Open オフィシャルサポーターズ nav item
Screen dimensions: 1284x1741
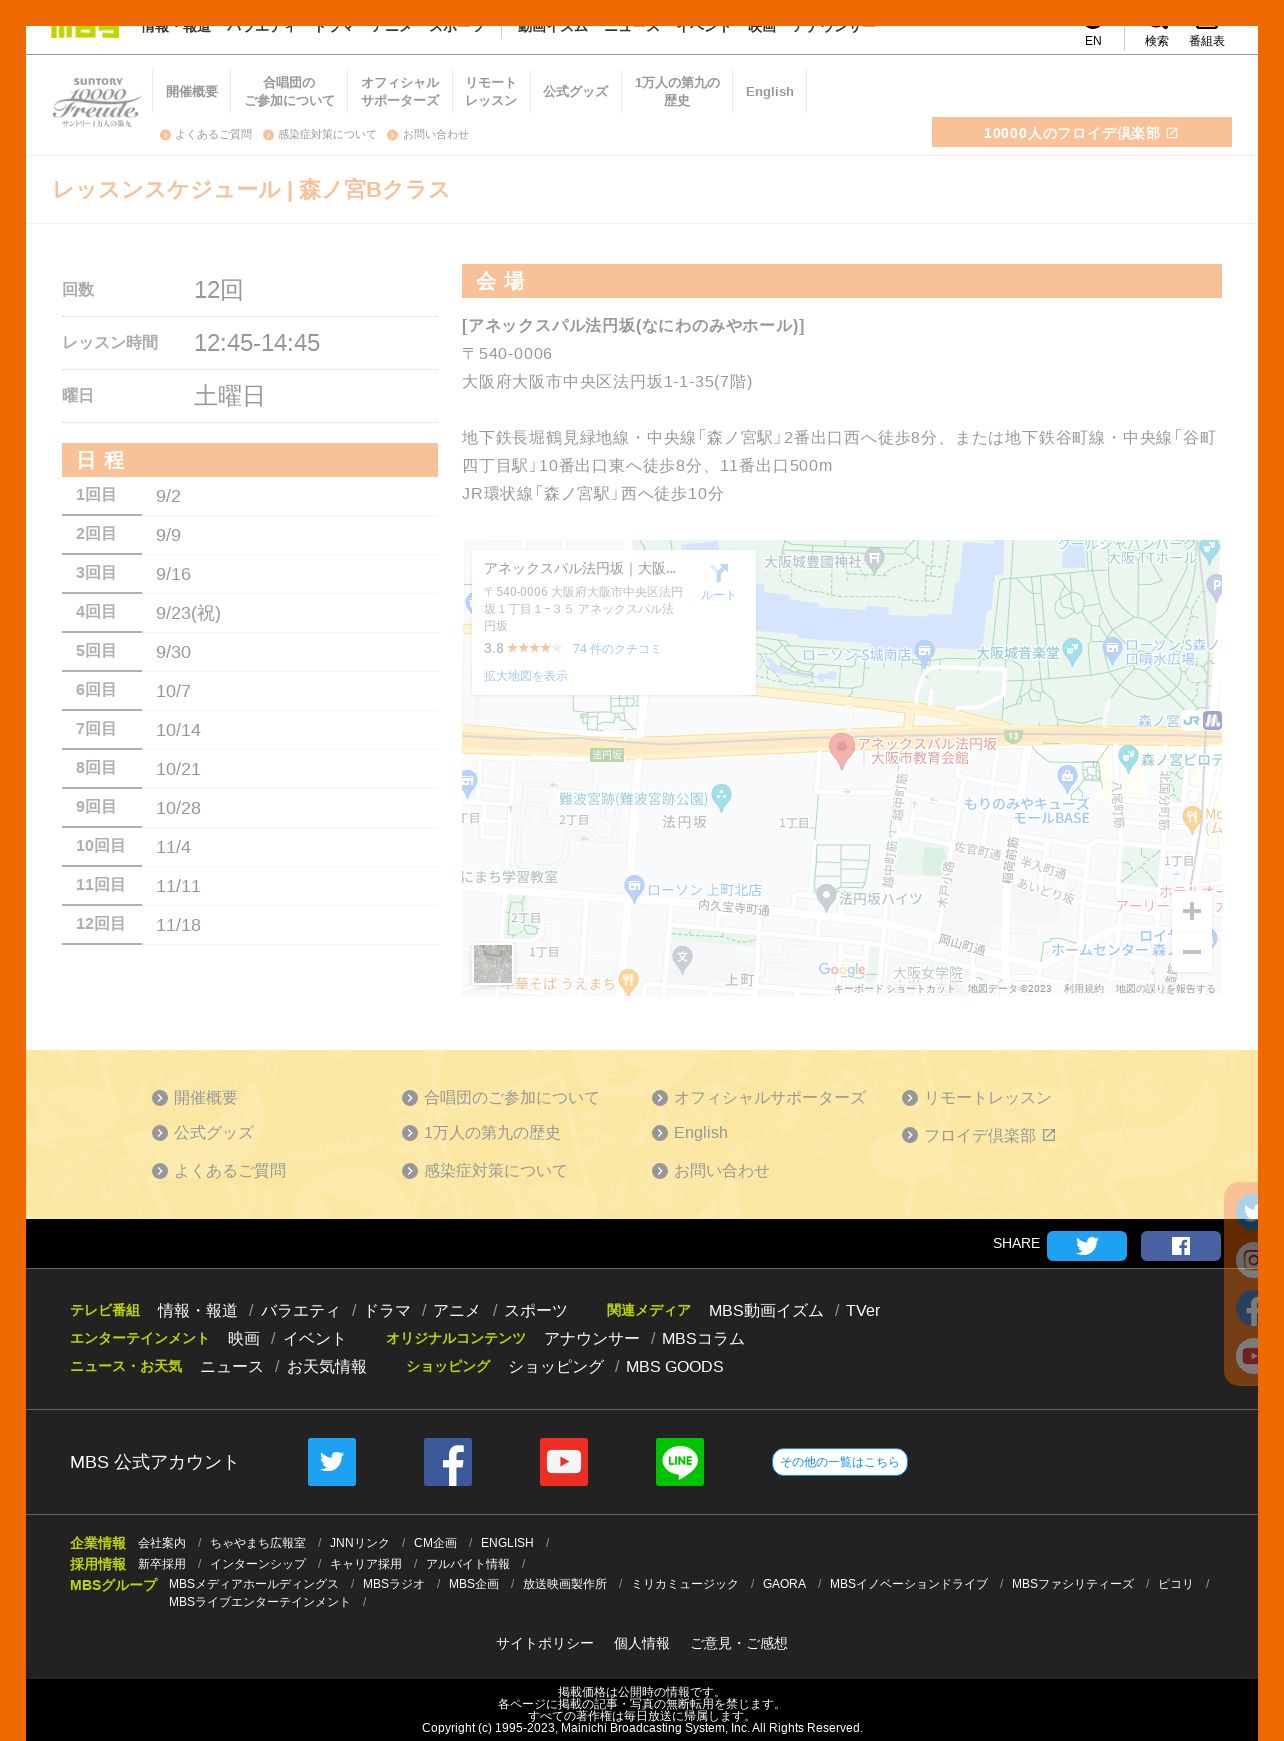400,92
